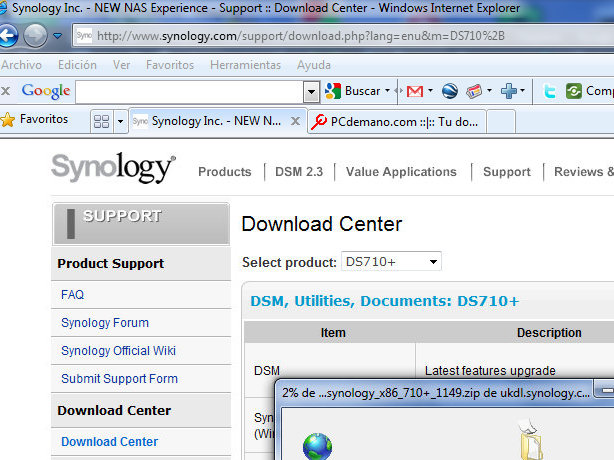Viewport: 614px width, 460px height.
Task: Close the Google toolbar with X
Action: pyautogui.click(x=5, y=91)
